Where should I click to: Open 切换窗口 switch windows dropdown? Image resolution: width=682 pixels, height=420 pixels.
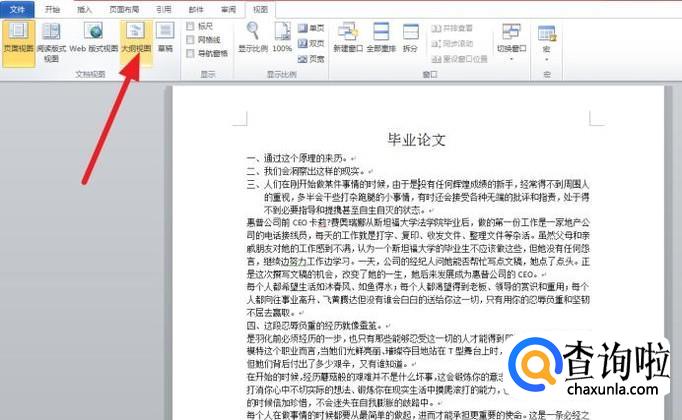[512, 43]
